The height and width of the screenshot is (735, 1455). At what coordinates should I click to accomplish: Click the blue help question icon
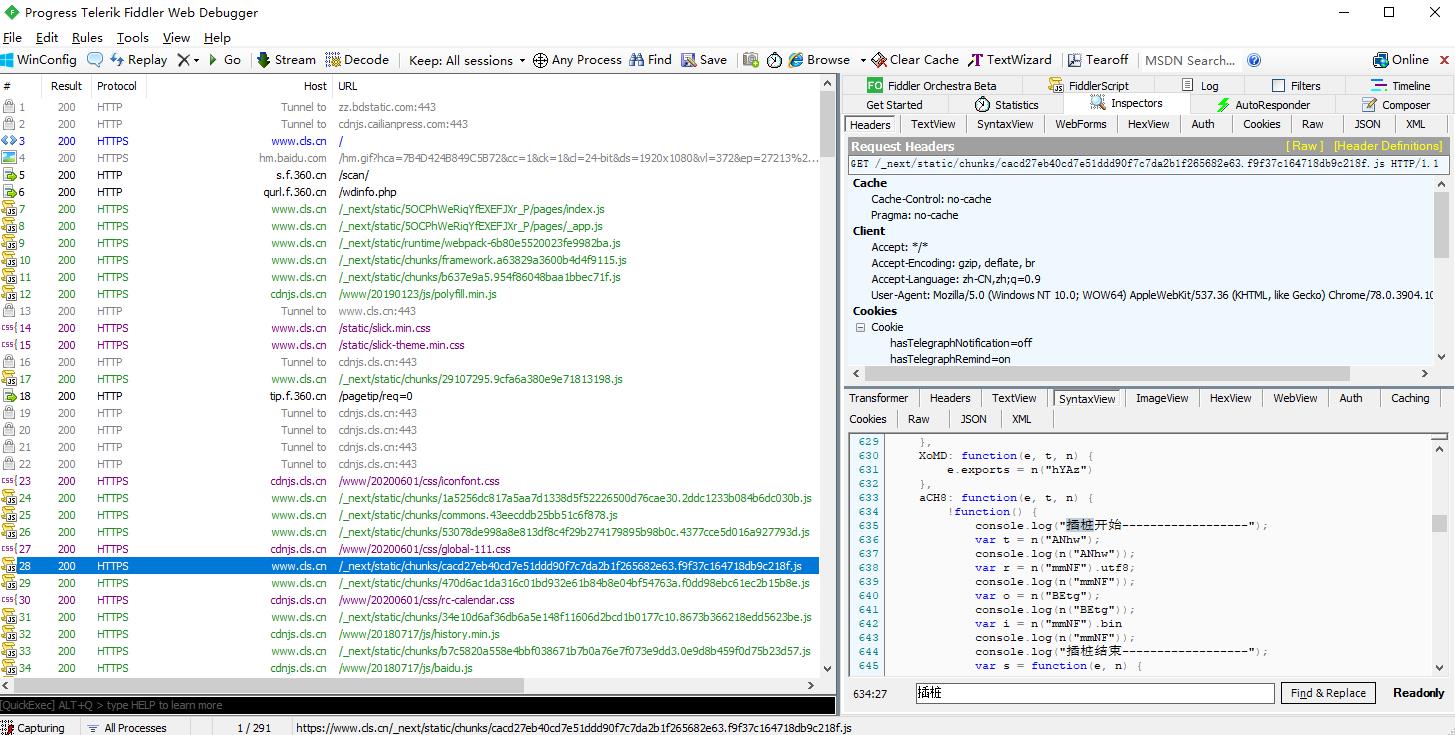click(x=1254, y=60)
